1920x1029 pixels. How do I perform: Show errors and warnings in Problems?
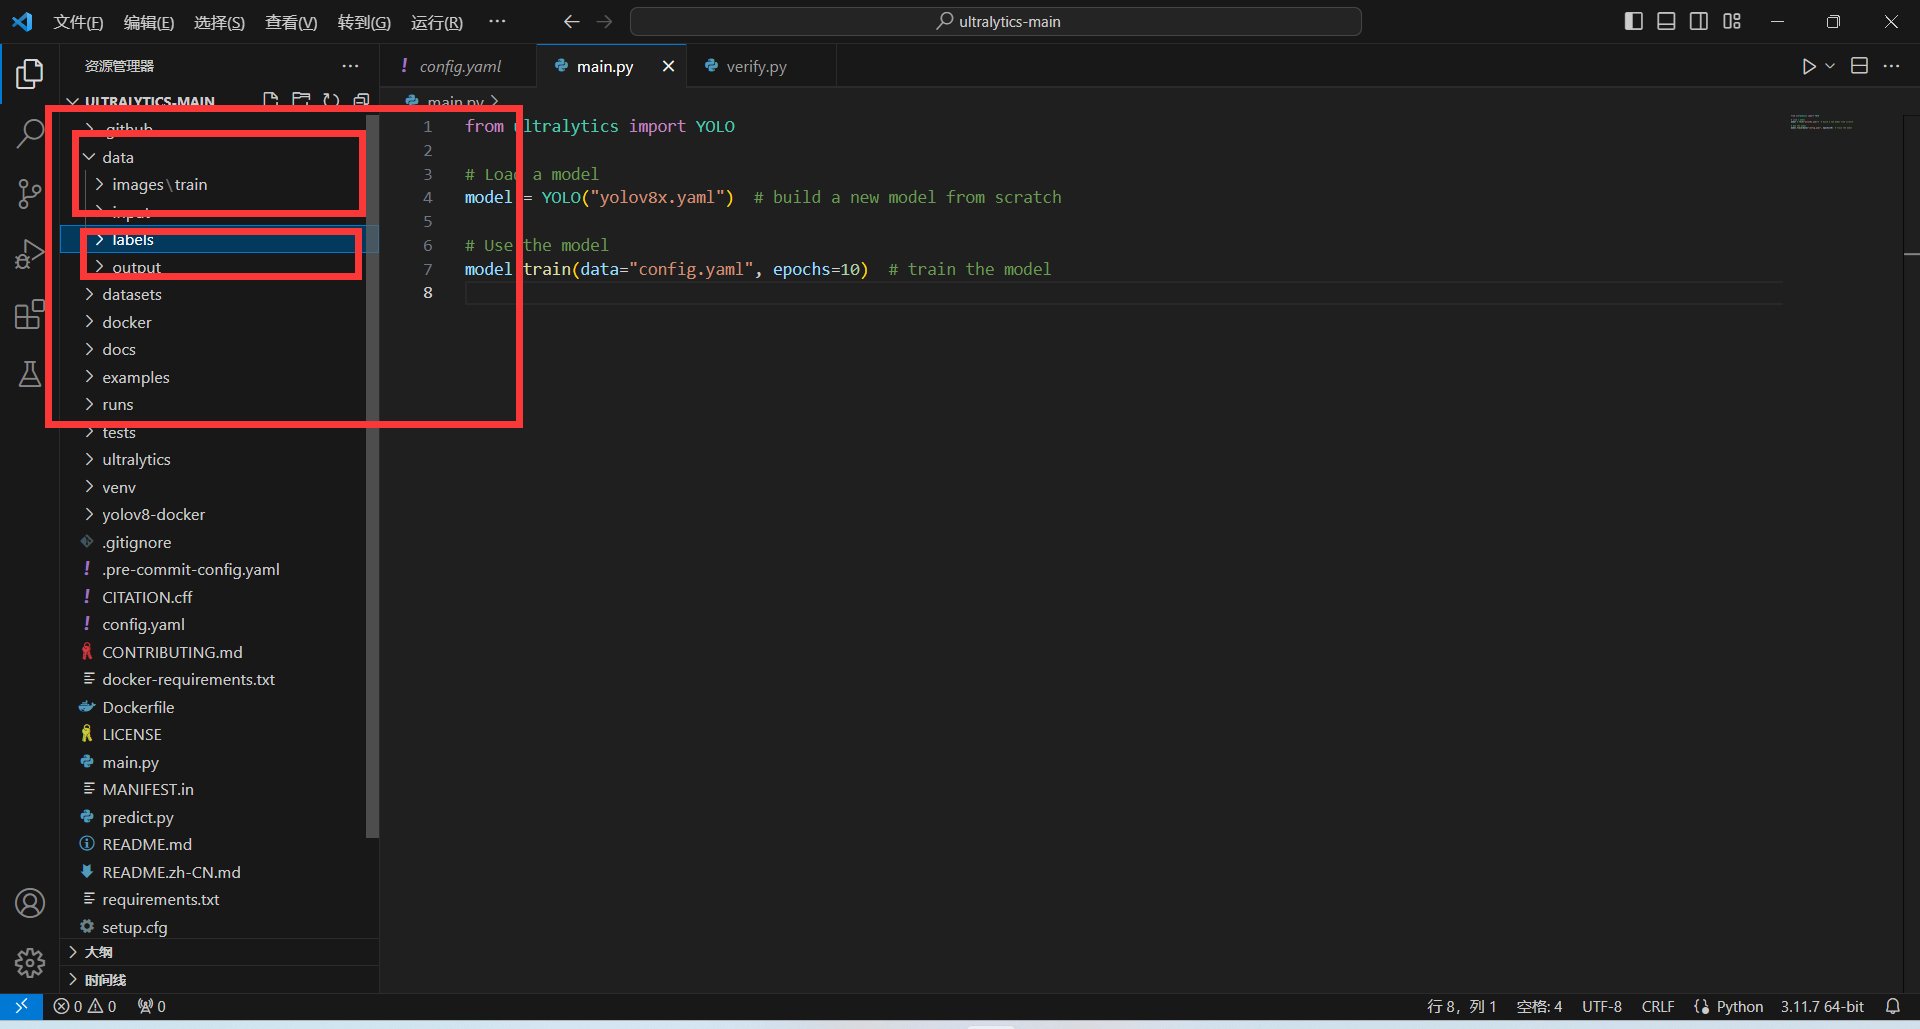[x=85, y=1006]
